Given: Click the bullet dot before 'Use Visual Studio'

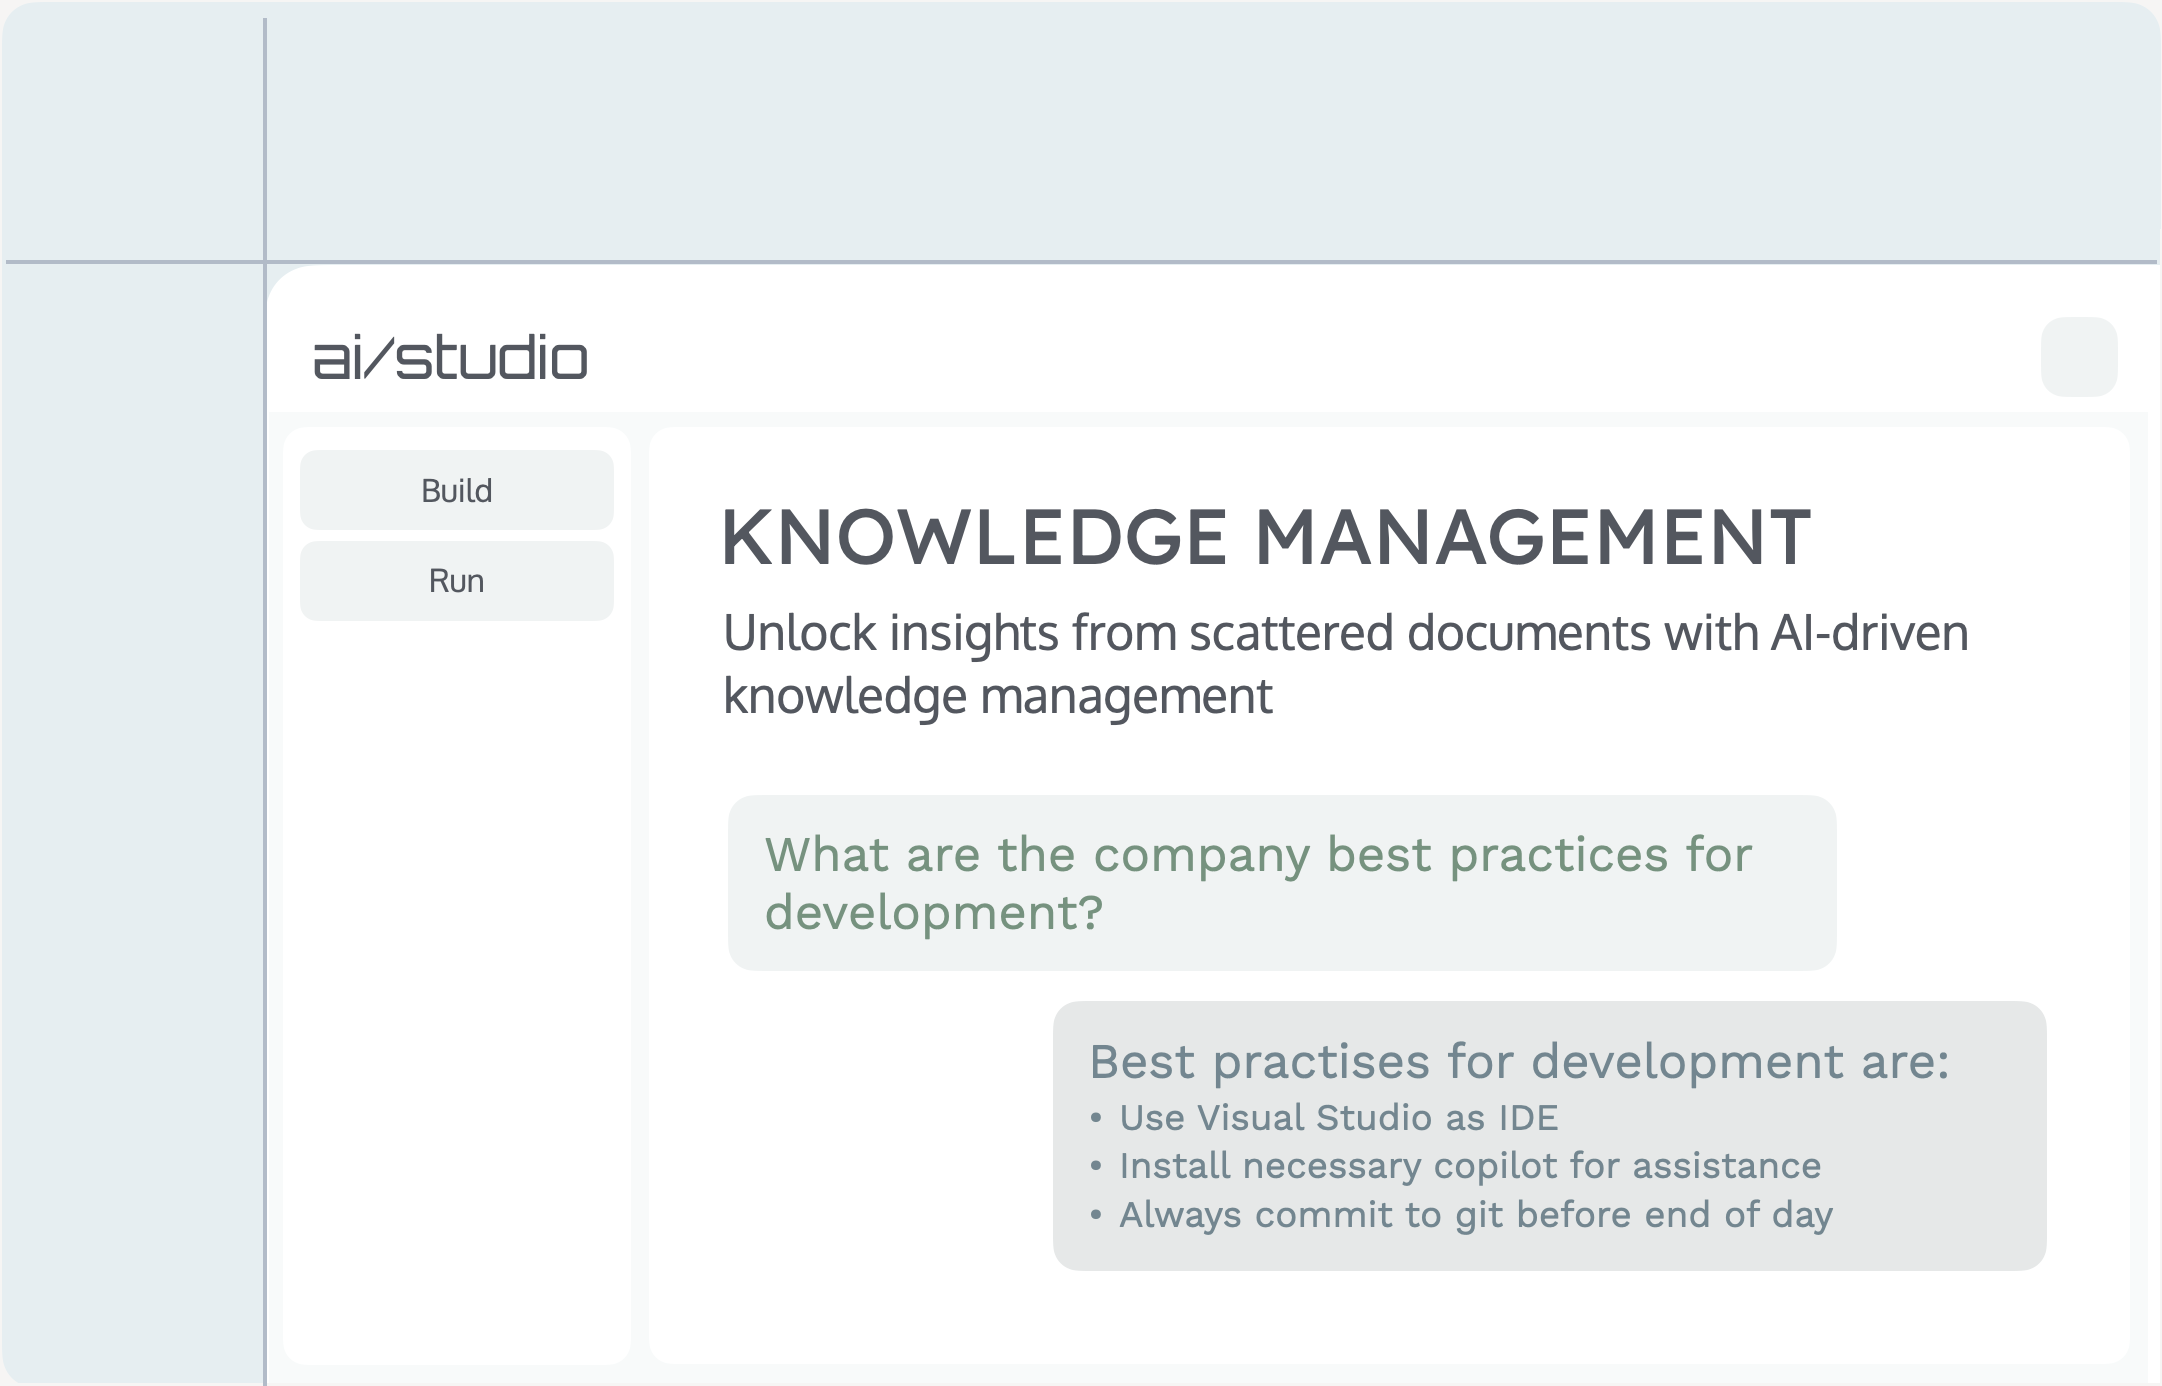Looking at the screenshot, I should point(1096,1118).
